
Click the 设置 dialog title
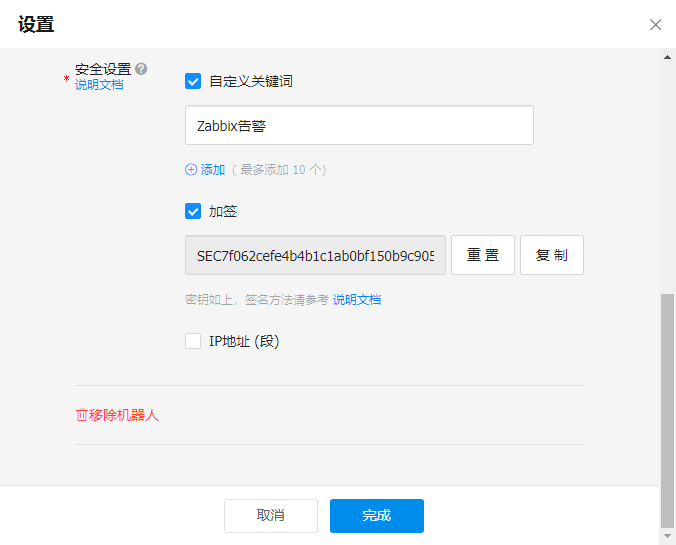pyautogui.click(x=36, y=25)
